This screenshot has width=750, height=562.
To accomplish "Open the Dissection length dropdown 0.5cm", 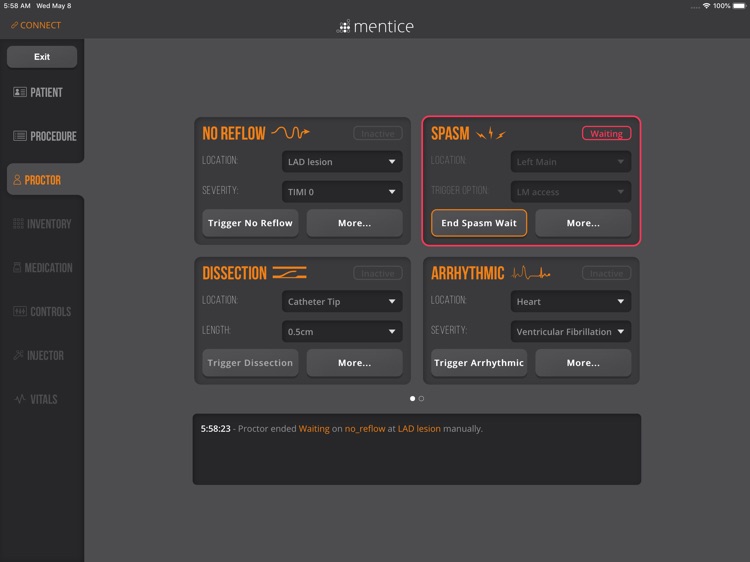I will pyautogui.click(x=342, y=331).
